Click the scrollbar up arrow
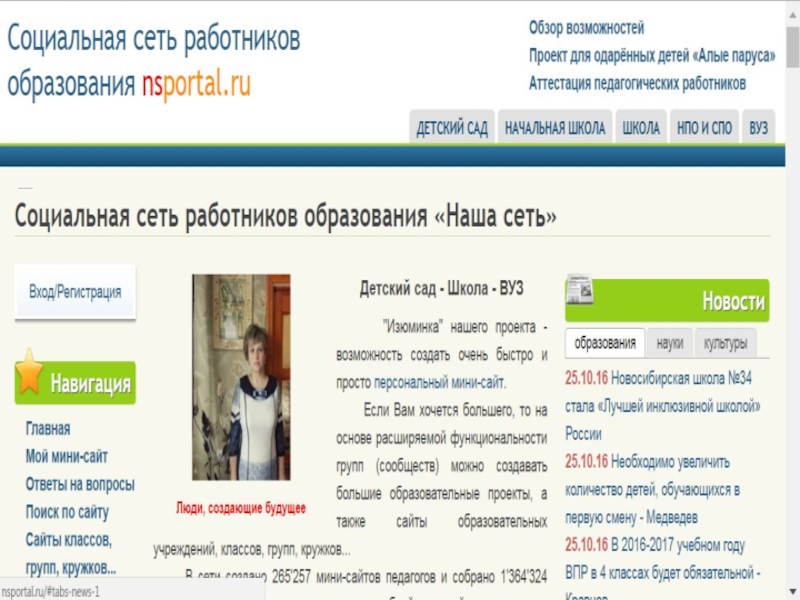The height and width of the screenshot is (600, 800). pos(792,14)
